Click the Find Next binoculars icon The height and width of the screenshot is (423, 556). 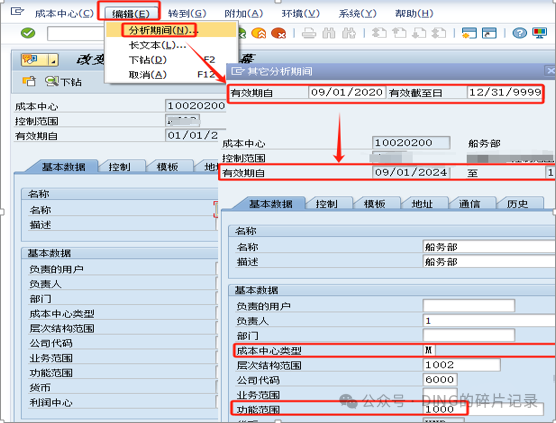[349, 33]
